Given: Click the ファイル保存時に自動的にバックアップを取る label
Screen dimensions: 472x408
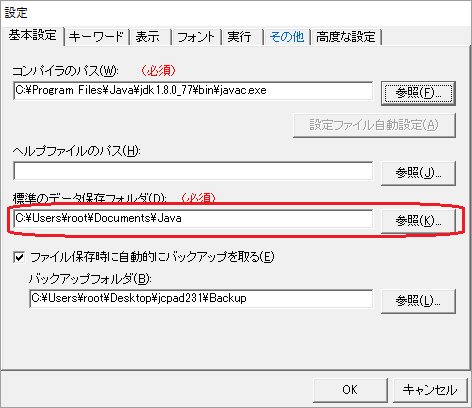Looking at the screenshot, I should [x=152, y=257].
